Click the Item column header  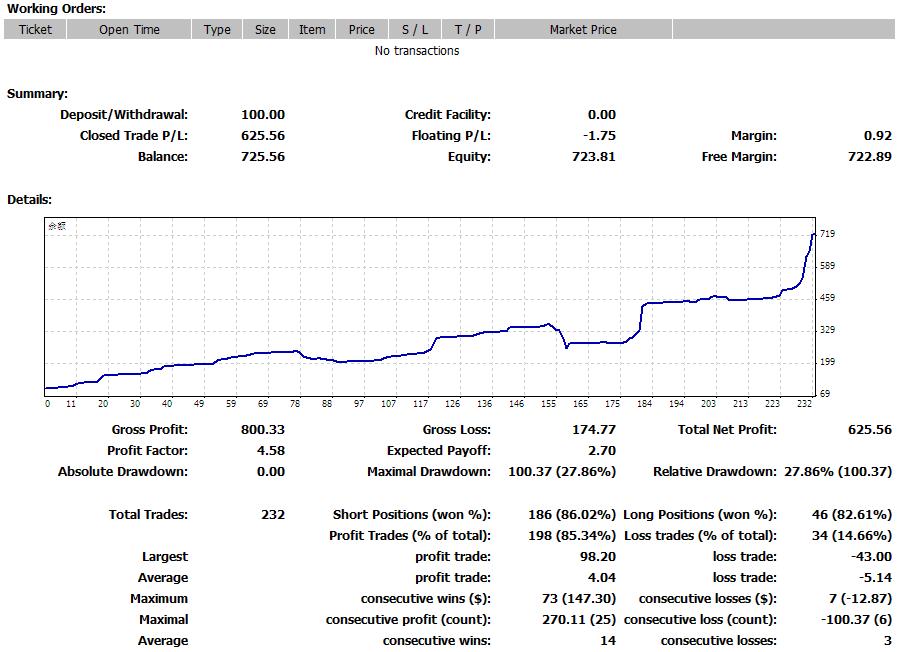pyautogui.click(x=312, y=30)
